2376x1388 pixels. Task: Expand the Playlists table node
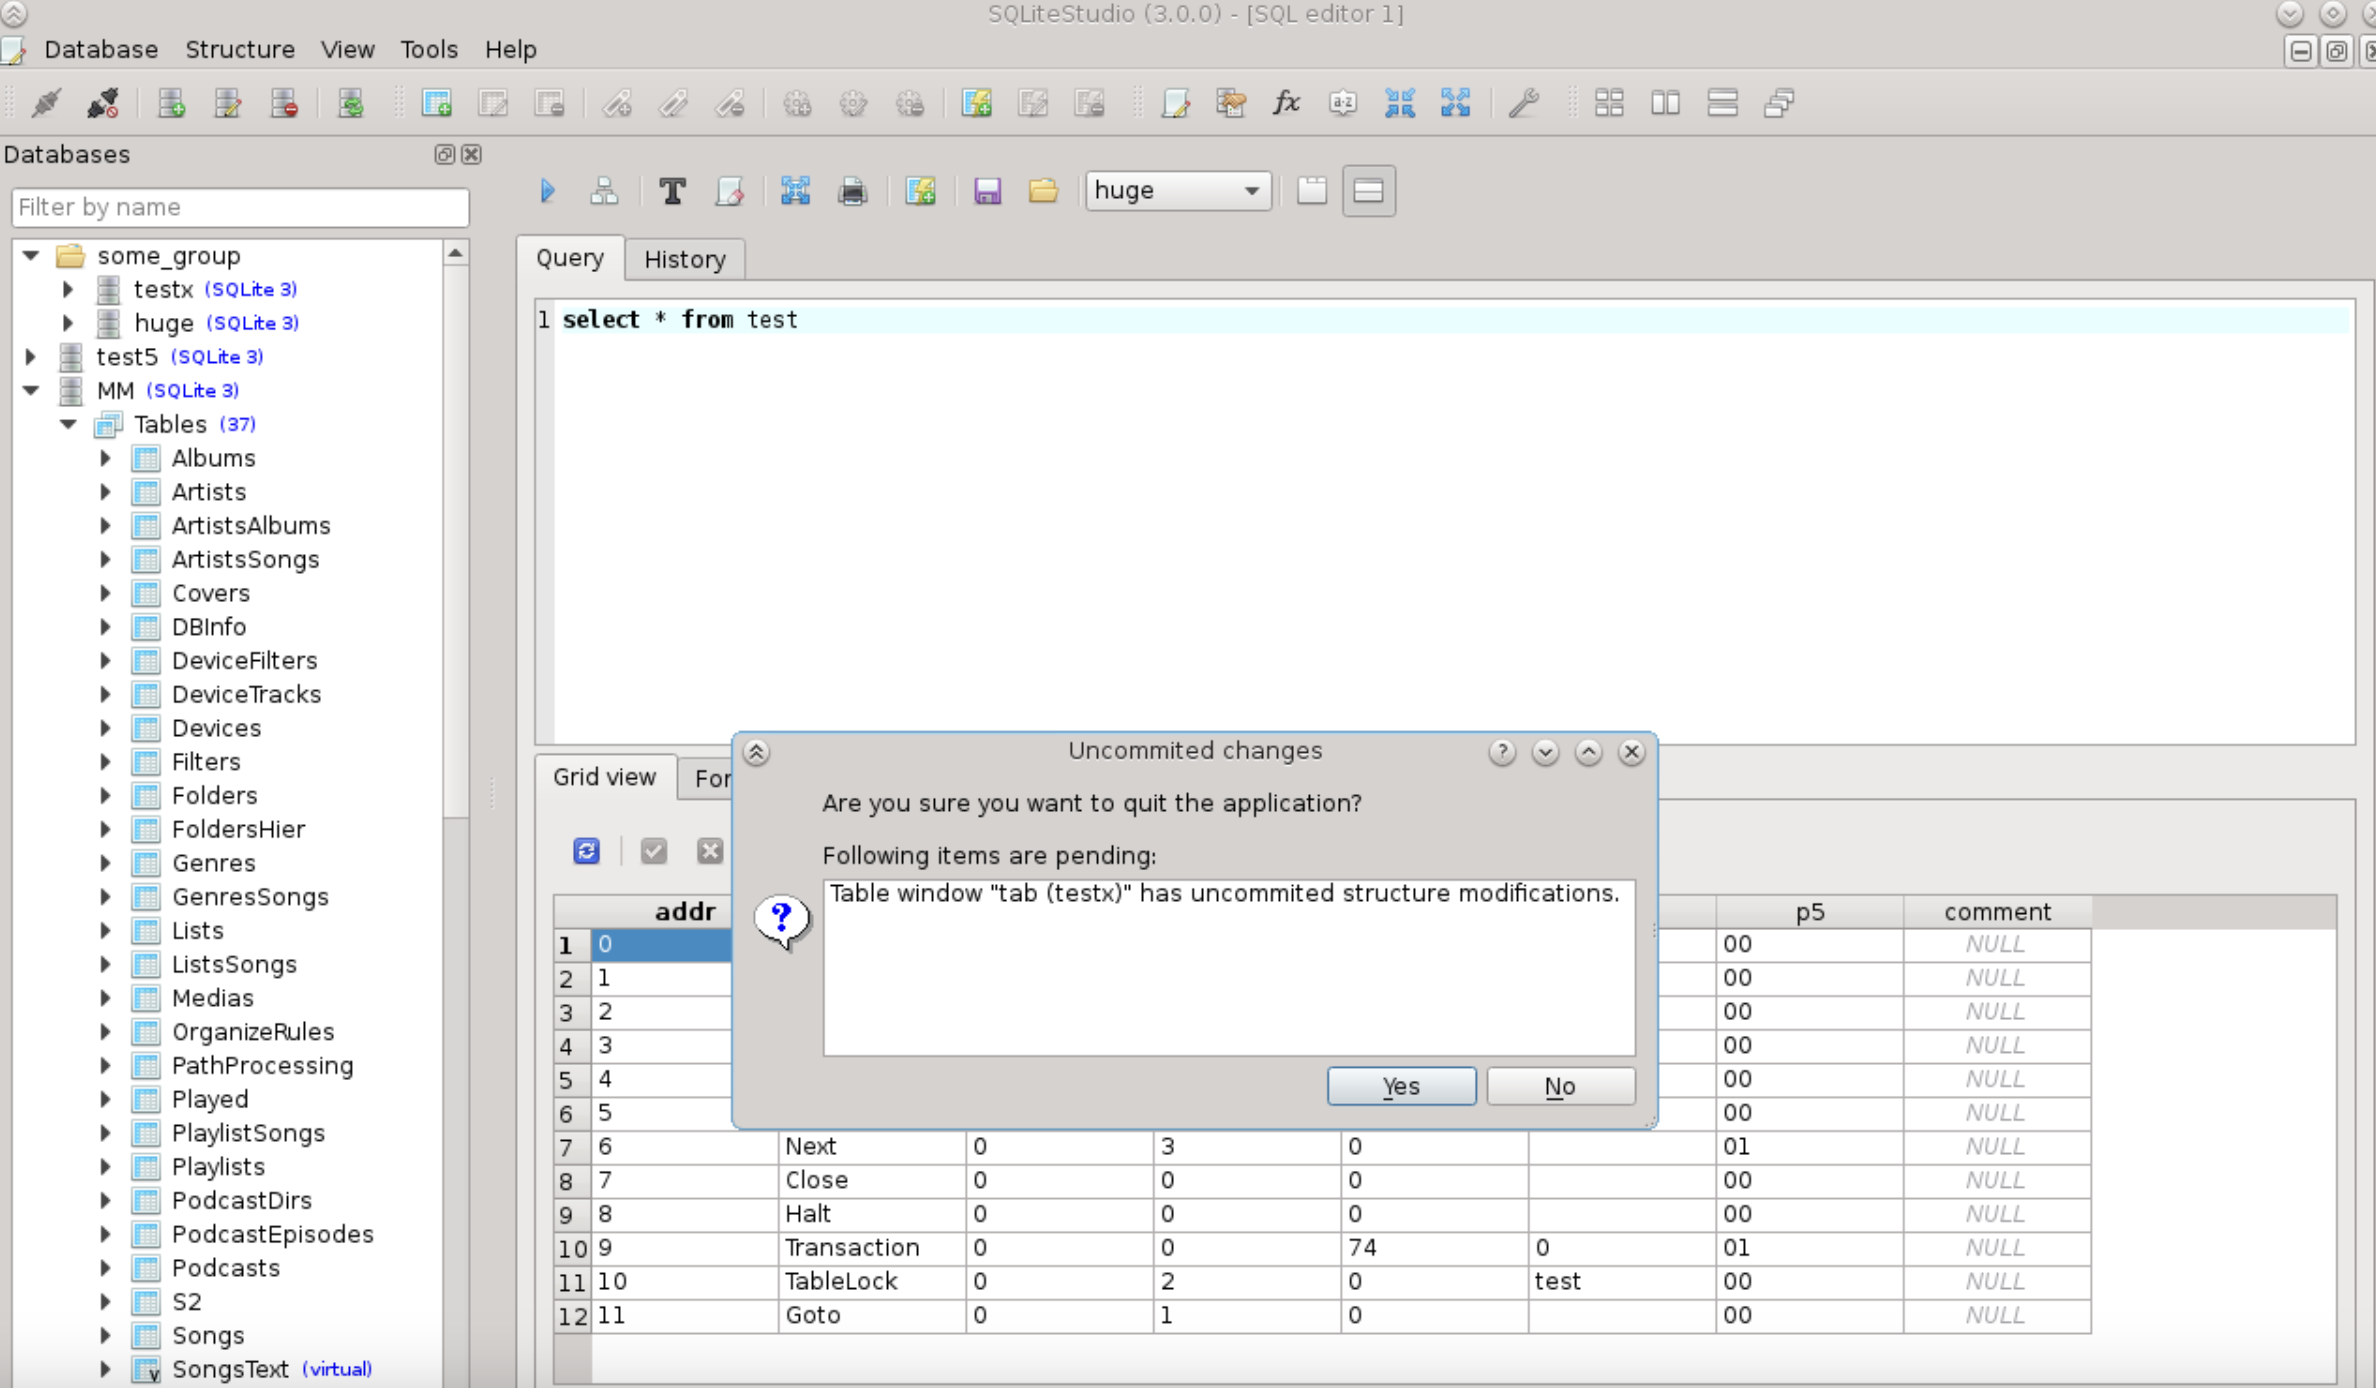tap(105, 1167)
